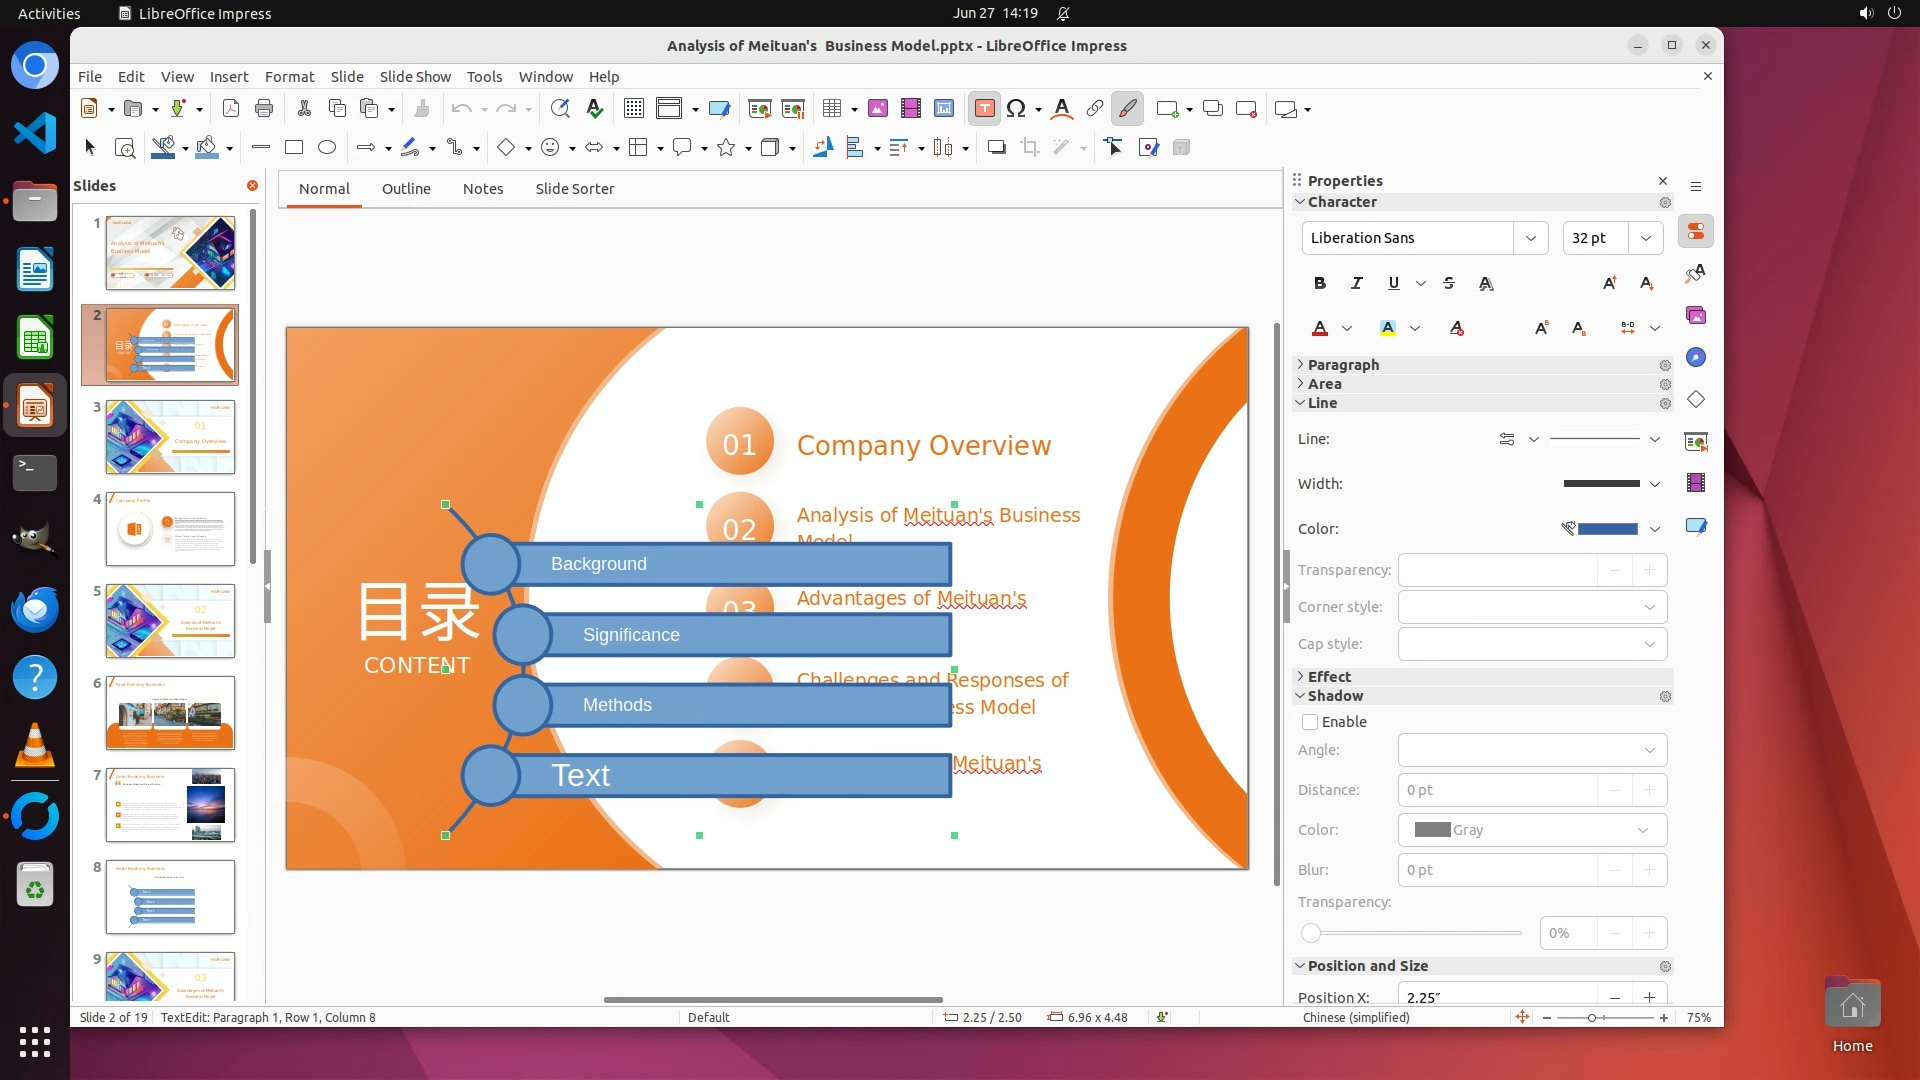The image size is (1920, 1080).
Task: Click the Print toolbar icon
Action: point(264,109)
